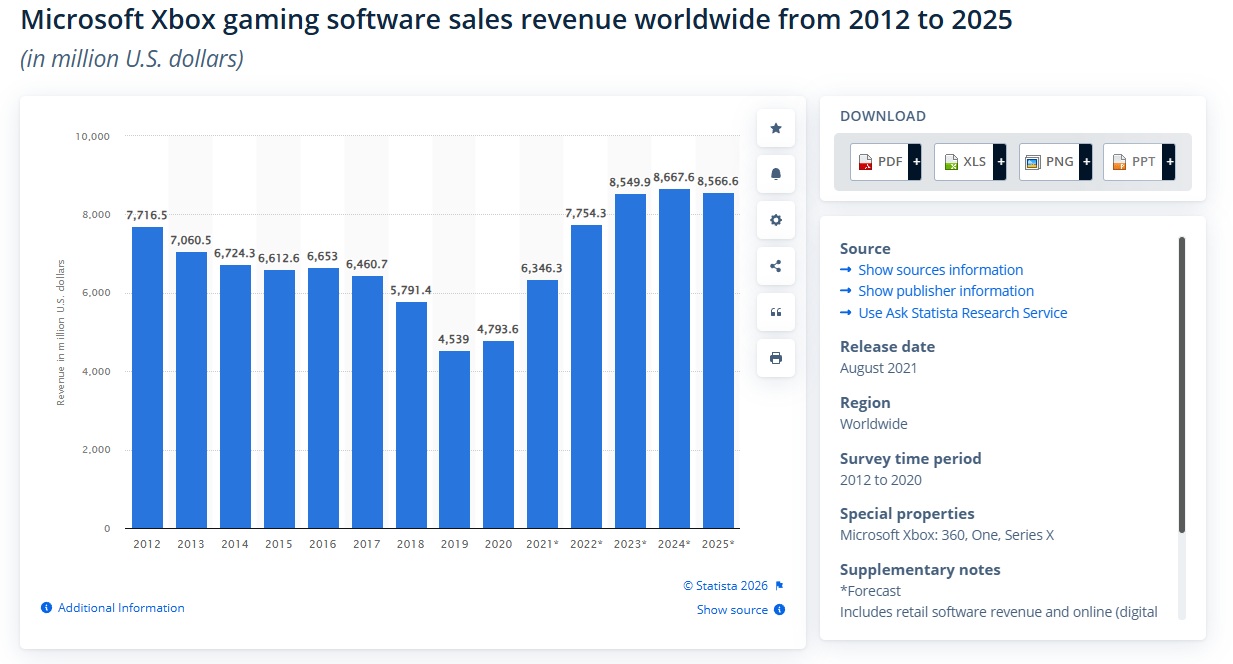Click the 2022* forecast bar
The width and height of the screenshot is (1233, 664).
tap(586, 376)
